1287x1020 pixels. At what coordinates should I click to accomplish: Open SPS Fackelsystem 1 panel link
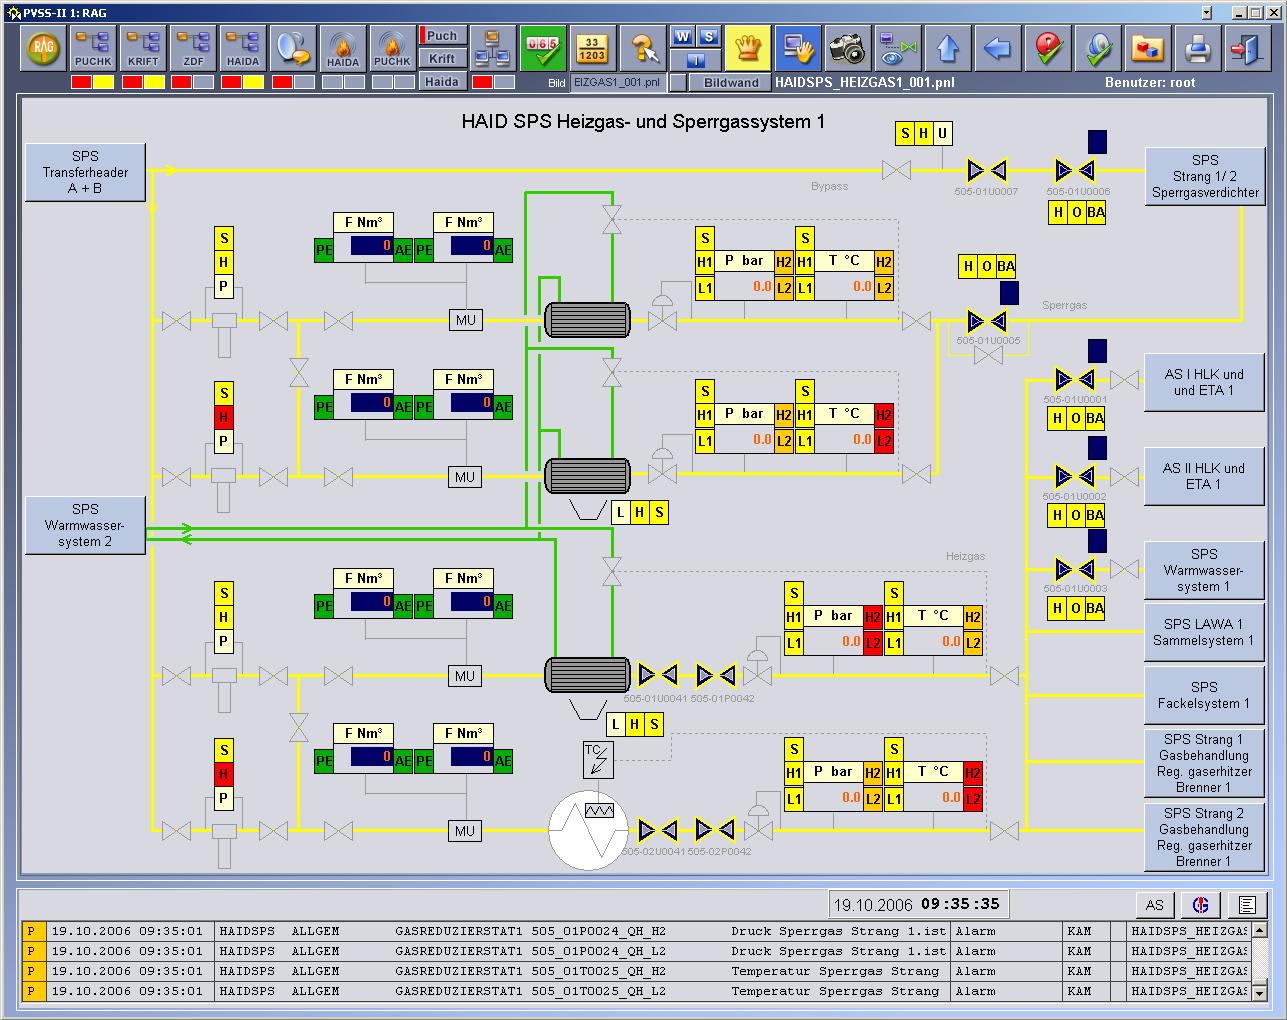(x=1203, y=695)
